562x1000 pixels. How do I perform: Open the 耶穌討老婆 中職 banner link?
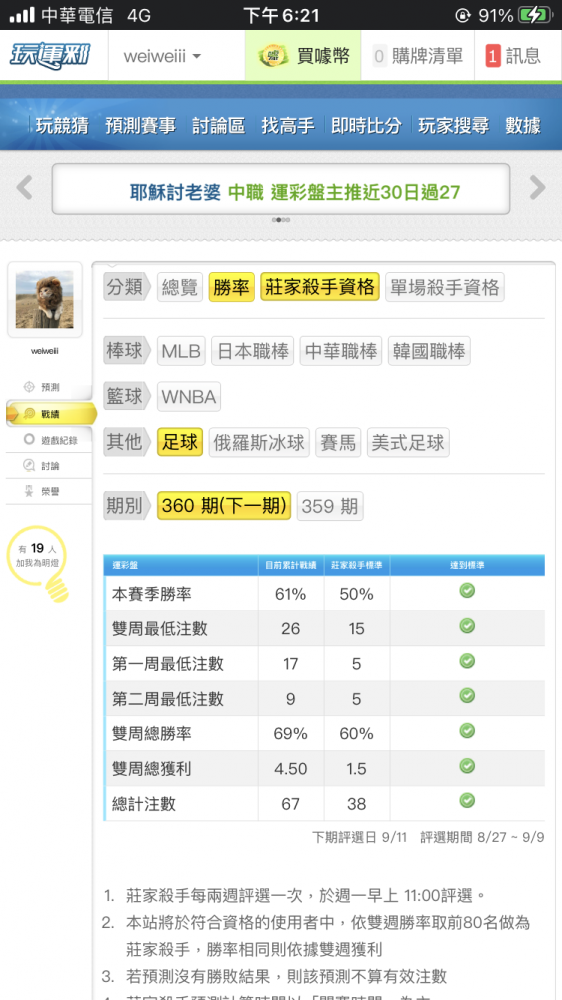295,191
